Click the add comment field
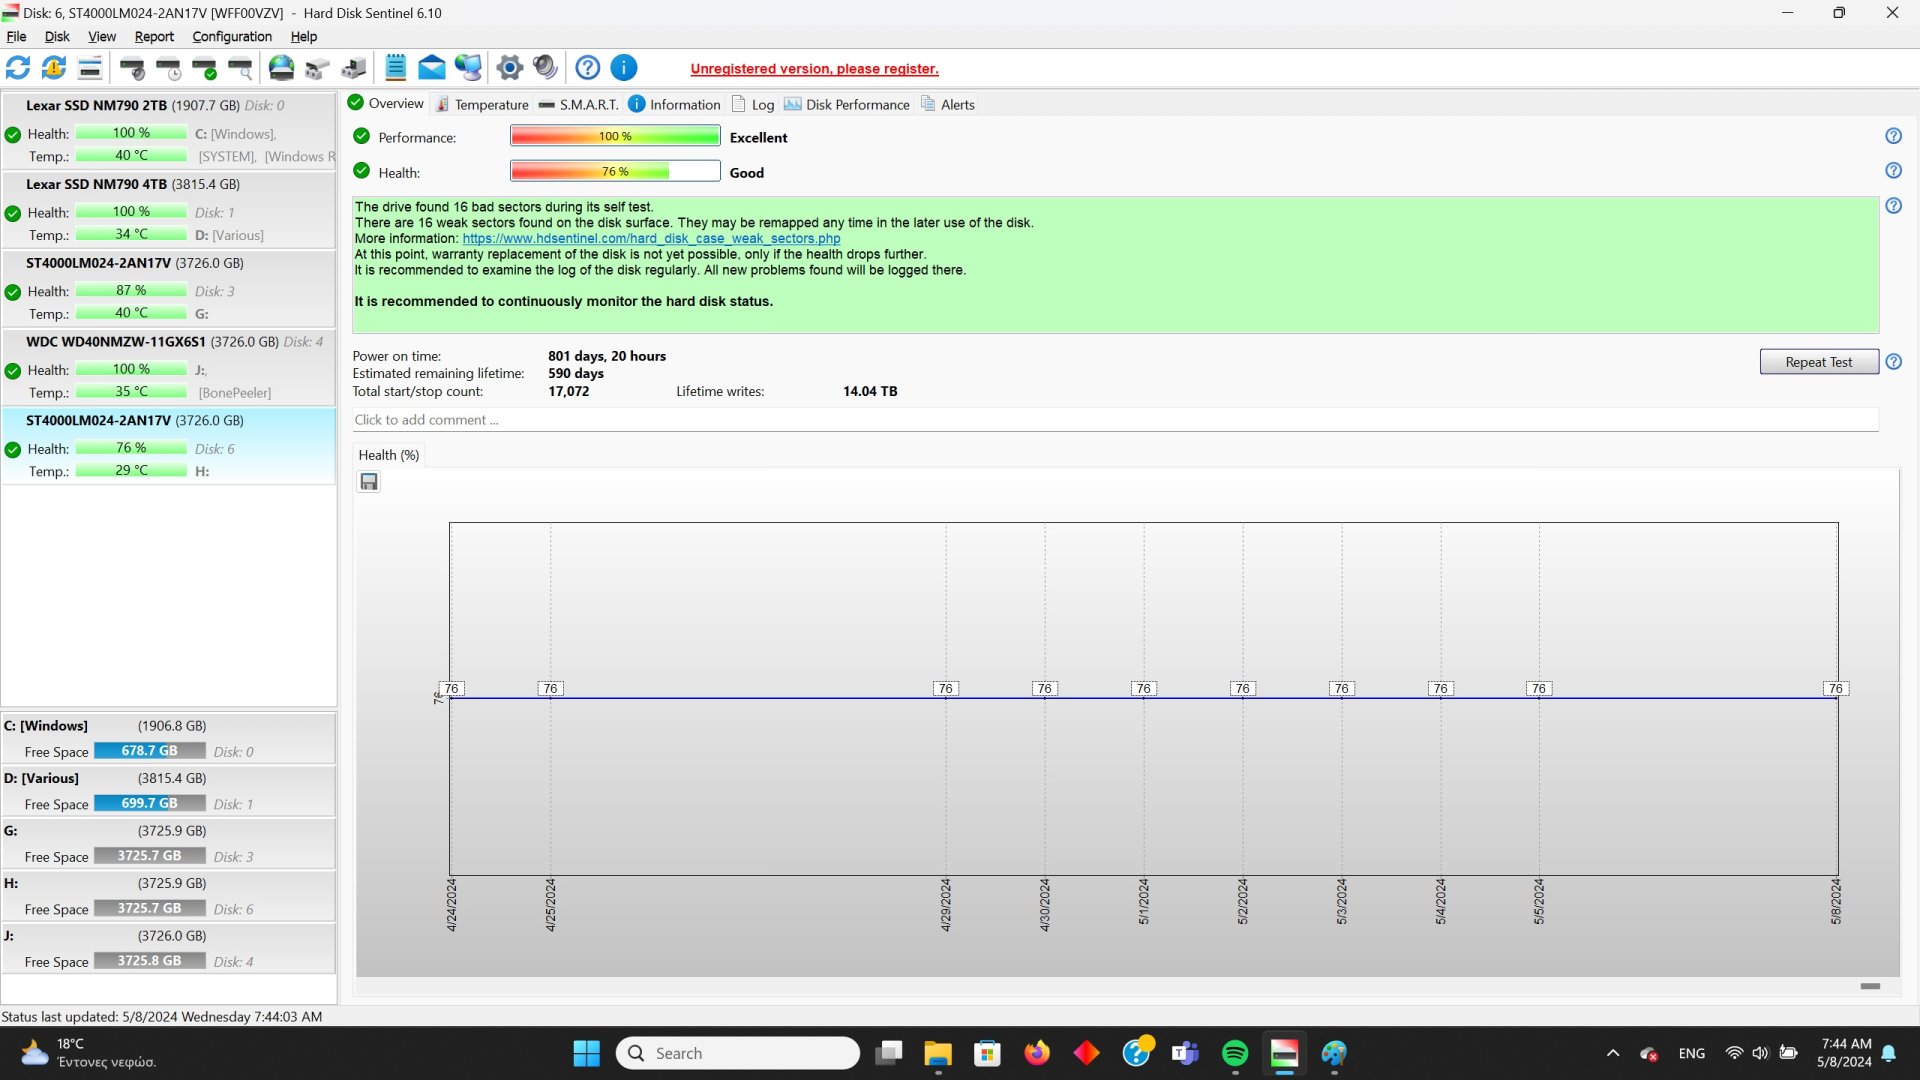1920x1080 pixels. point(1114,420)
